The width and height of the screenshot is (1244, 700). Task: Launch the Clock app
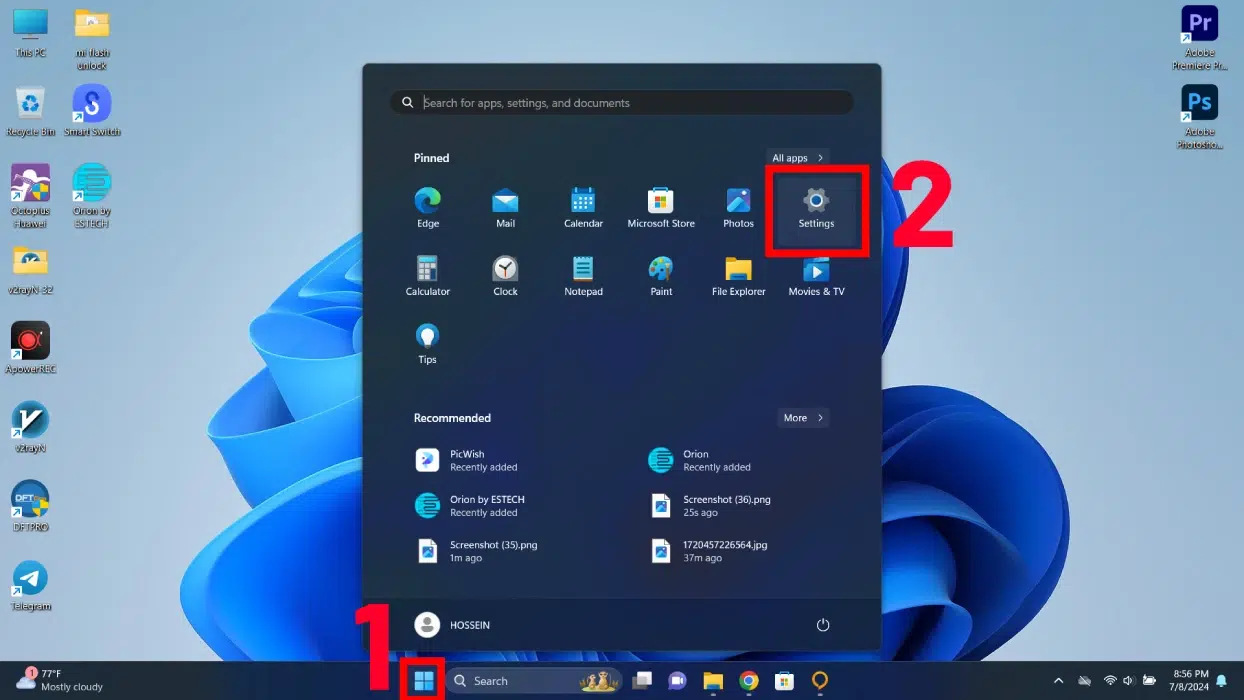(505, 276)
